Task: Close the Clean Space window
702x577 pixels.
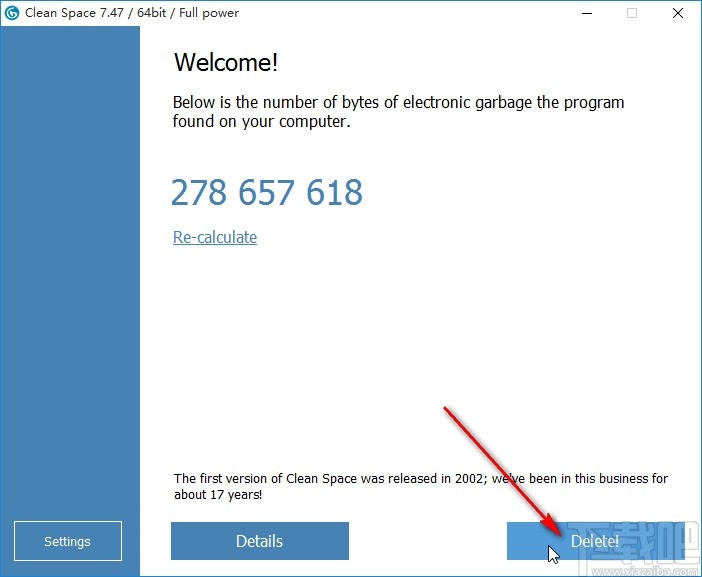Action: [678, 13]
